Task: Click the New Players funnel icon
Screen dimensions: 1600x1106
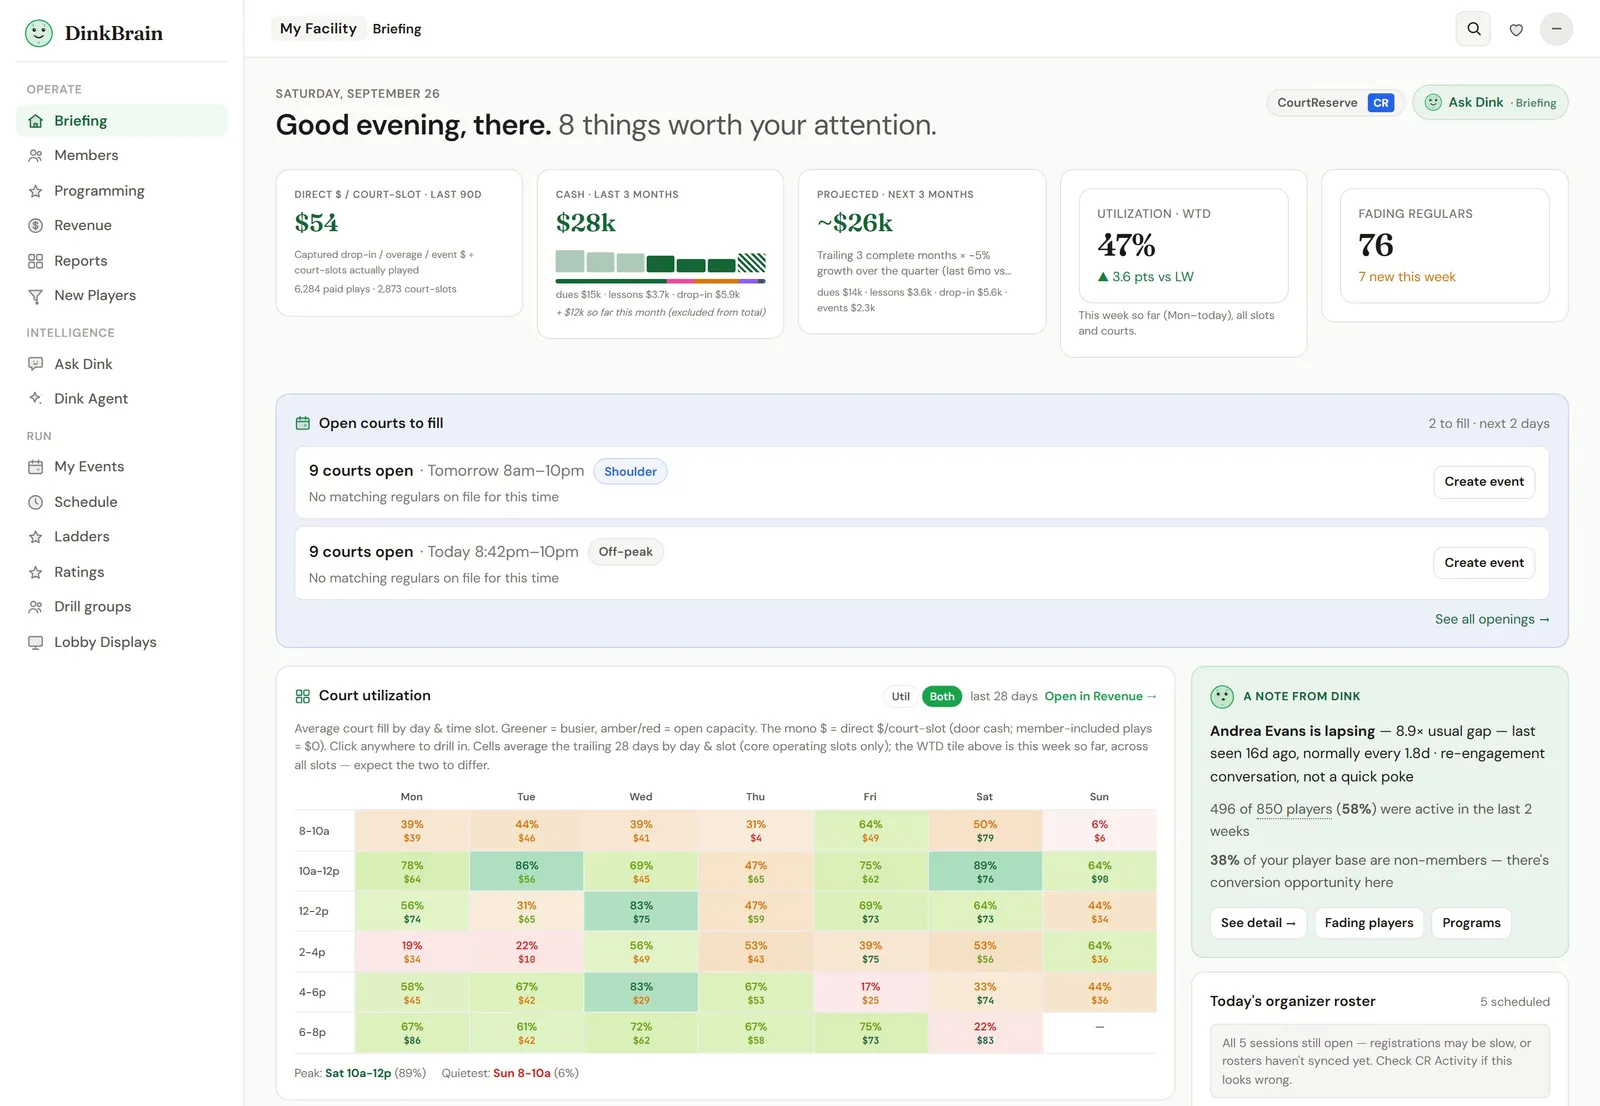Action: click(x=36, y=296)
